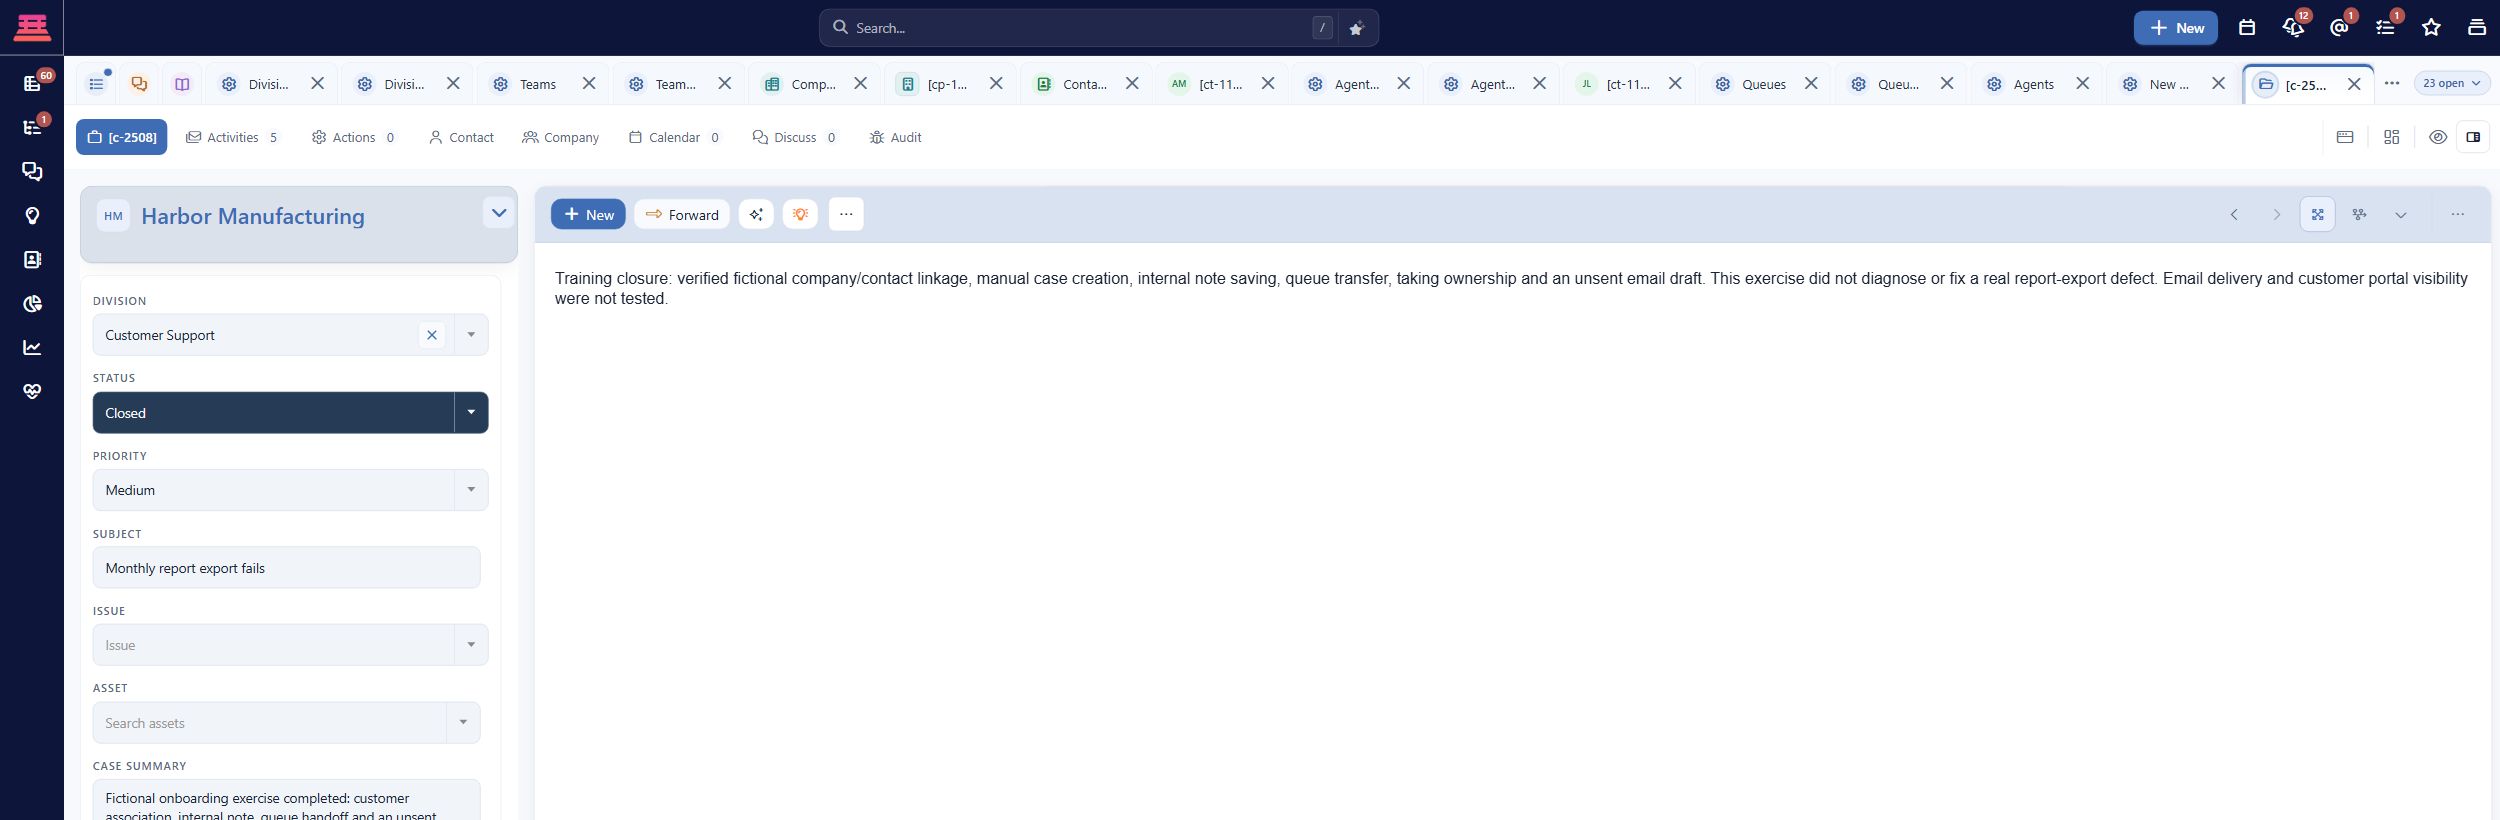Open the lightbulb knowledge sidebar icon
This screenshot has height=820, width=2500.
[x=32, y=215]
